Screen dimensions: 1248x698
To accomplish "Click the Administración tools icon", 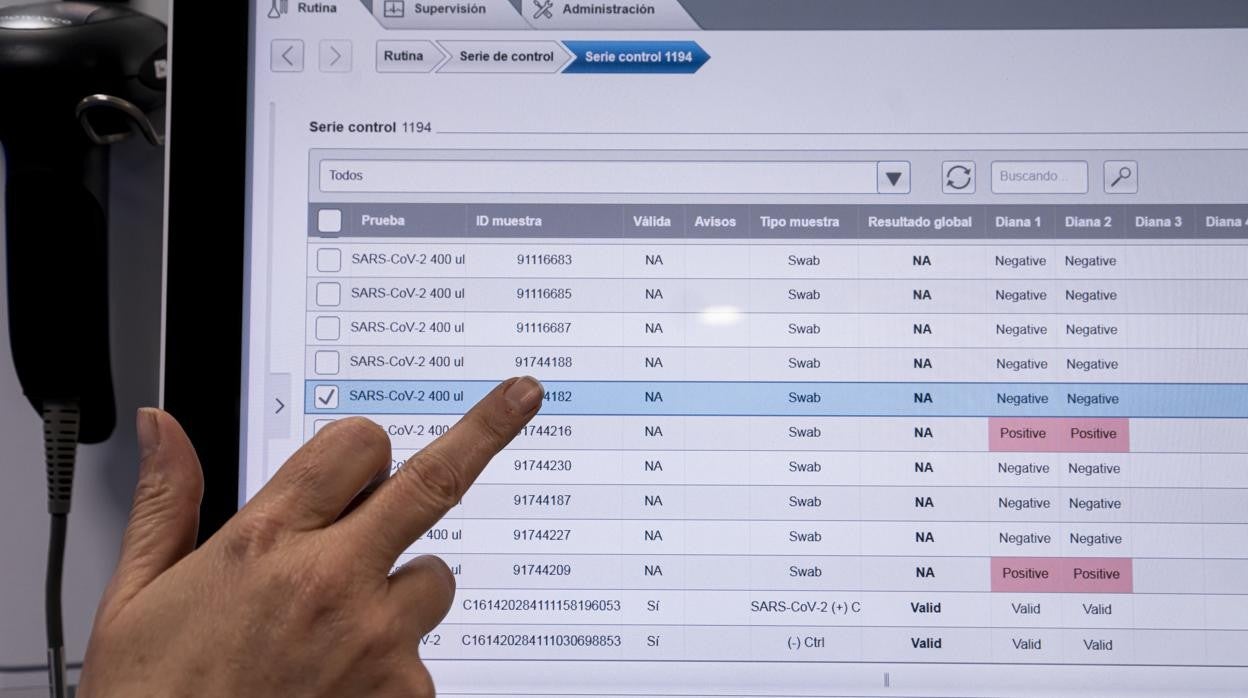I will 543,10.
